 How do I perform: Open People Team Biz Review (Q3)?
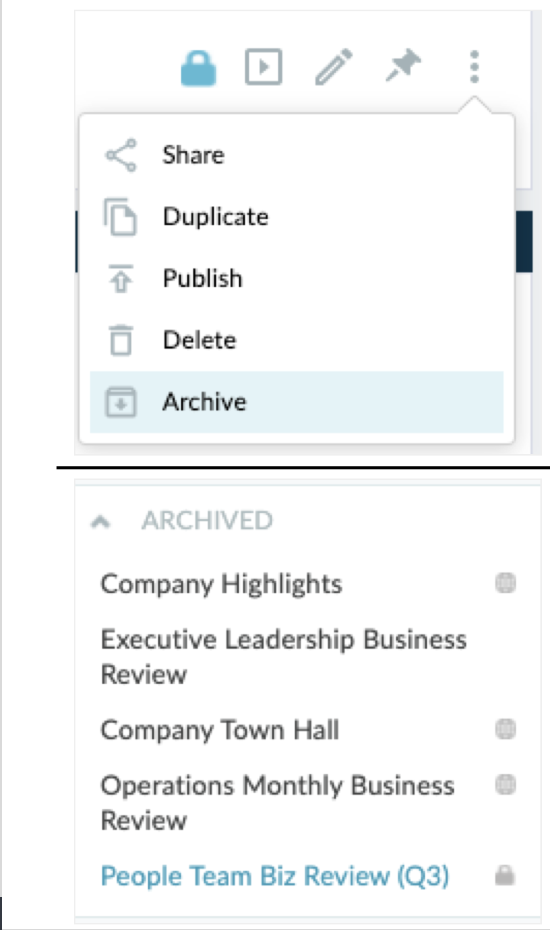(275, 877)
